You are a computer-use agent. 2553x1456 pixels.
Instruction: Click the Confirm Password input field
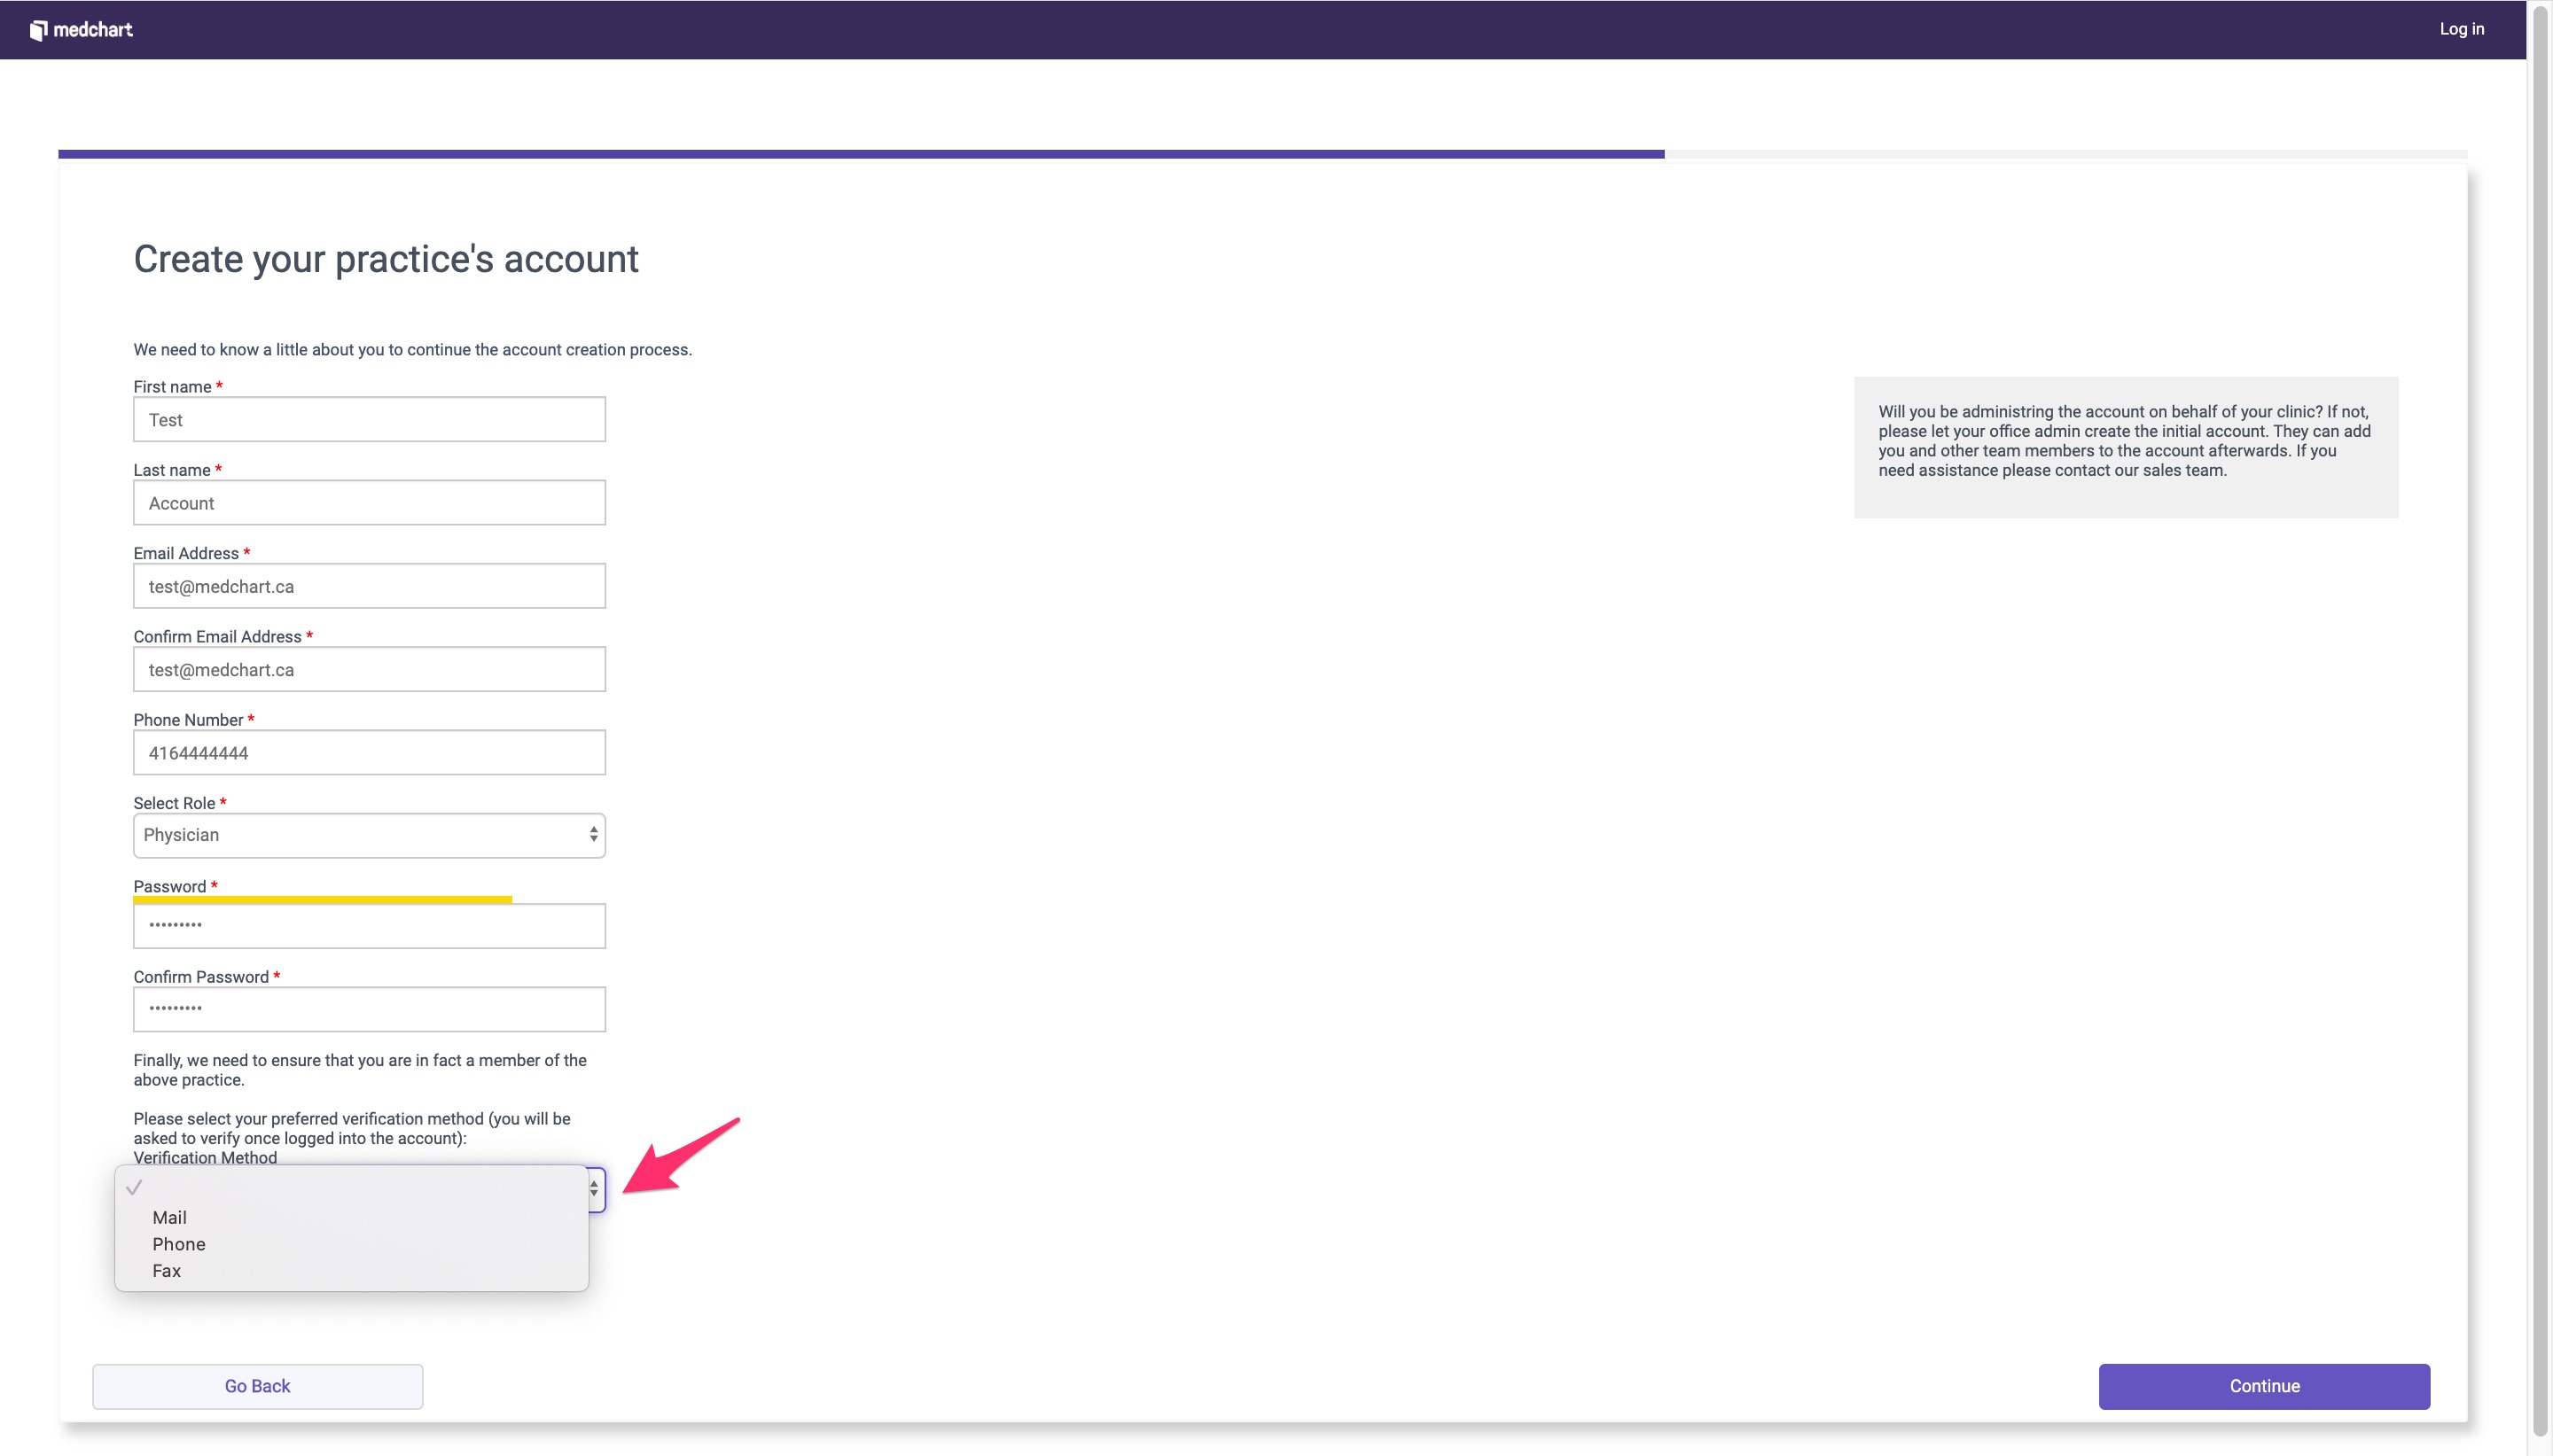[x=369, y=1009]
